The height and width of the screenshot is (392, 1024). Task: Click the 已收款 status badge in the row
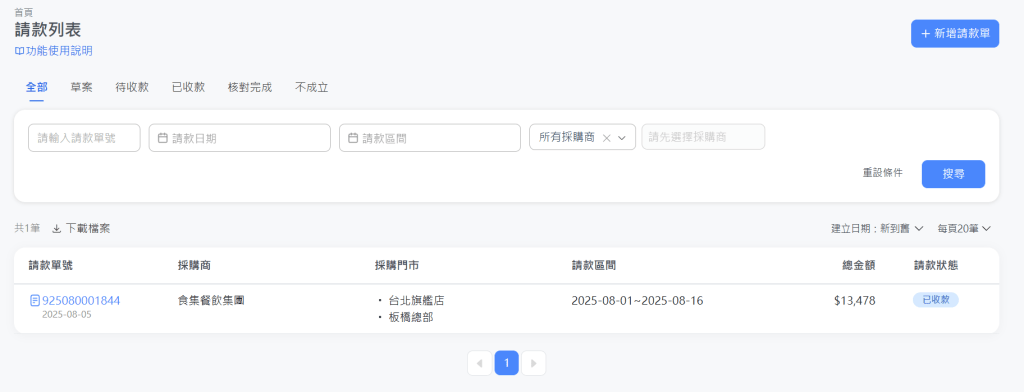(x=936, y=300)
